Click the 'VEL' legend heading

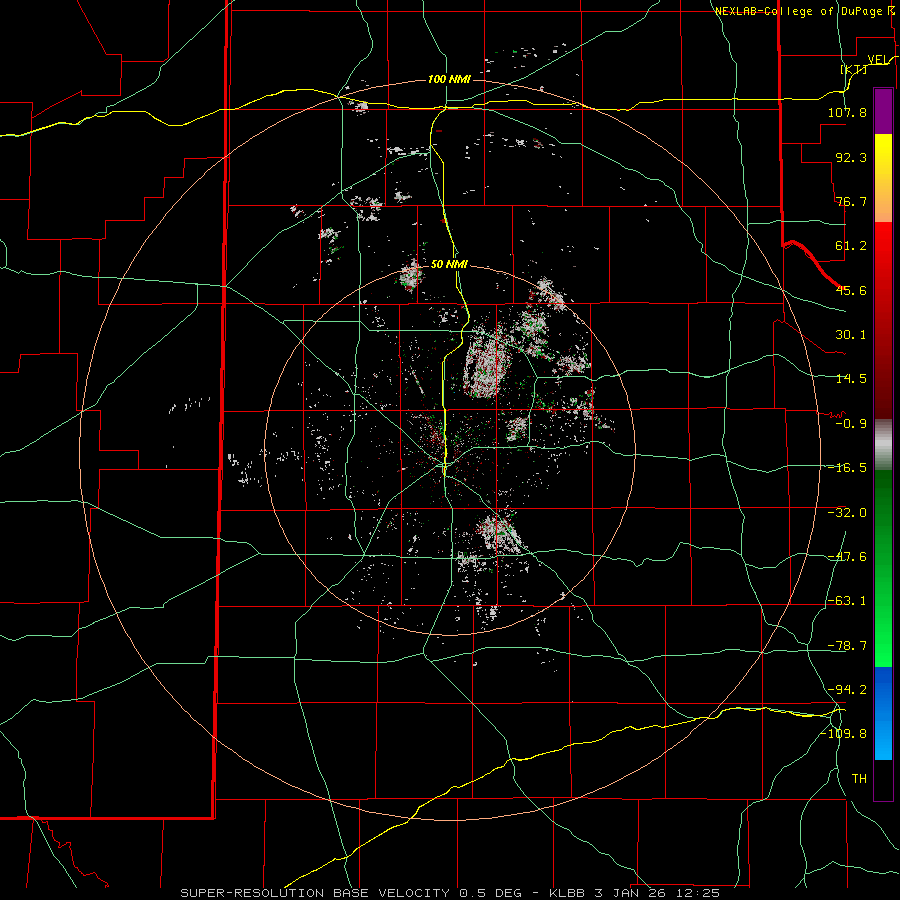click(879, 60)
